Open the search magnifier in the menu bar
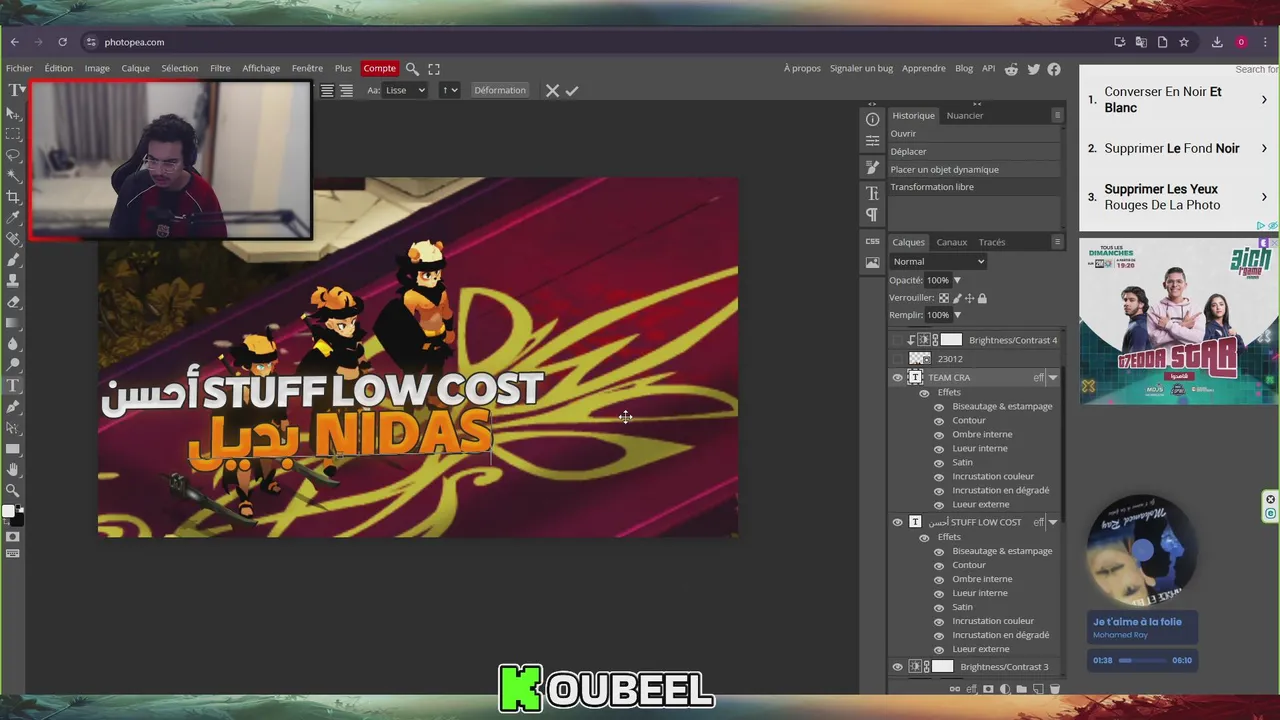This screenshot has width=1280, height=720. coord(412,68)
